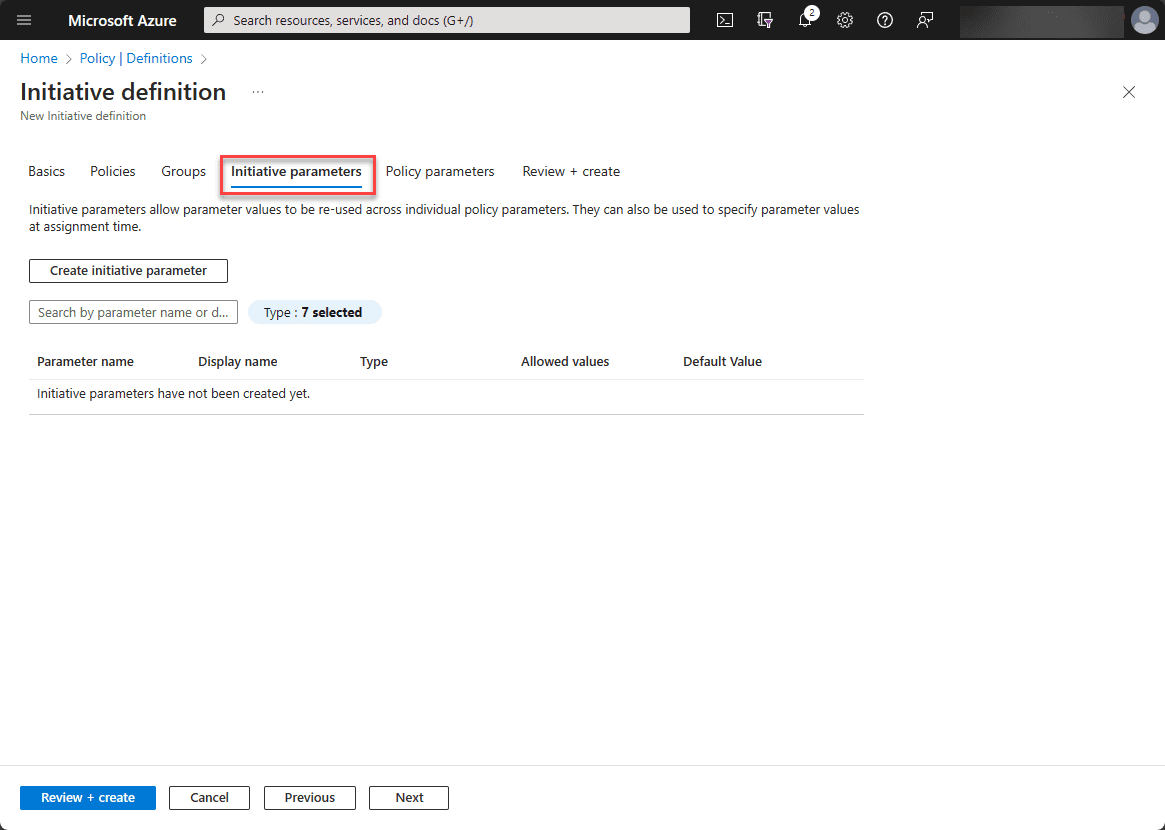Close the Initiative definition blade
Viewport: 1165px width, 830px height.
click(x=1129, y=92)
